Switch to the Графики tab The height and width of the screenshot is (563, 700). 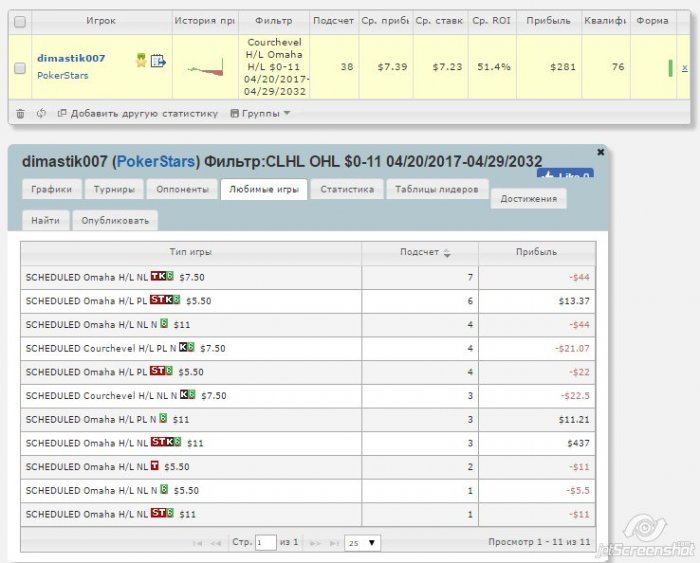coord(52,189)
